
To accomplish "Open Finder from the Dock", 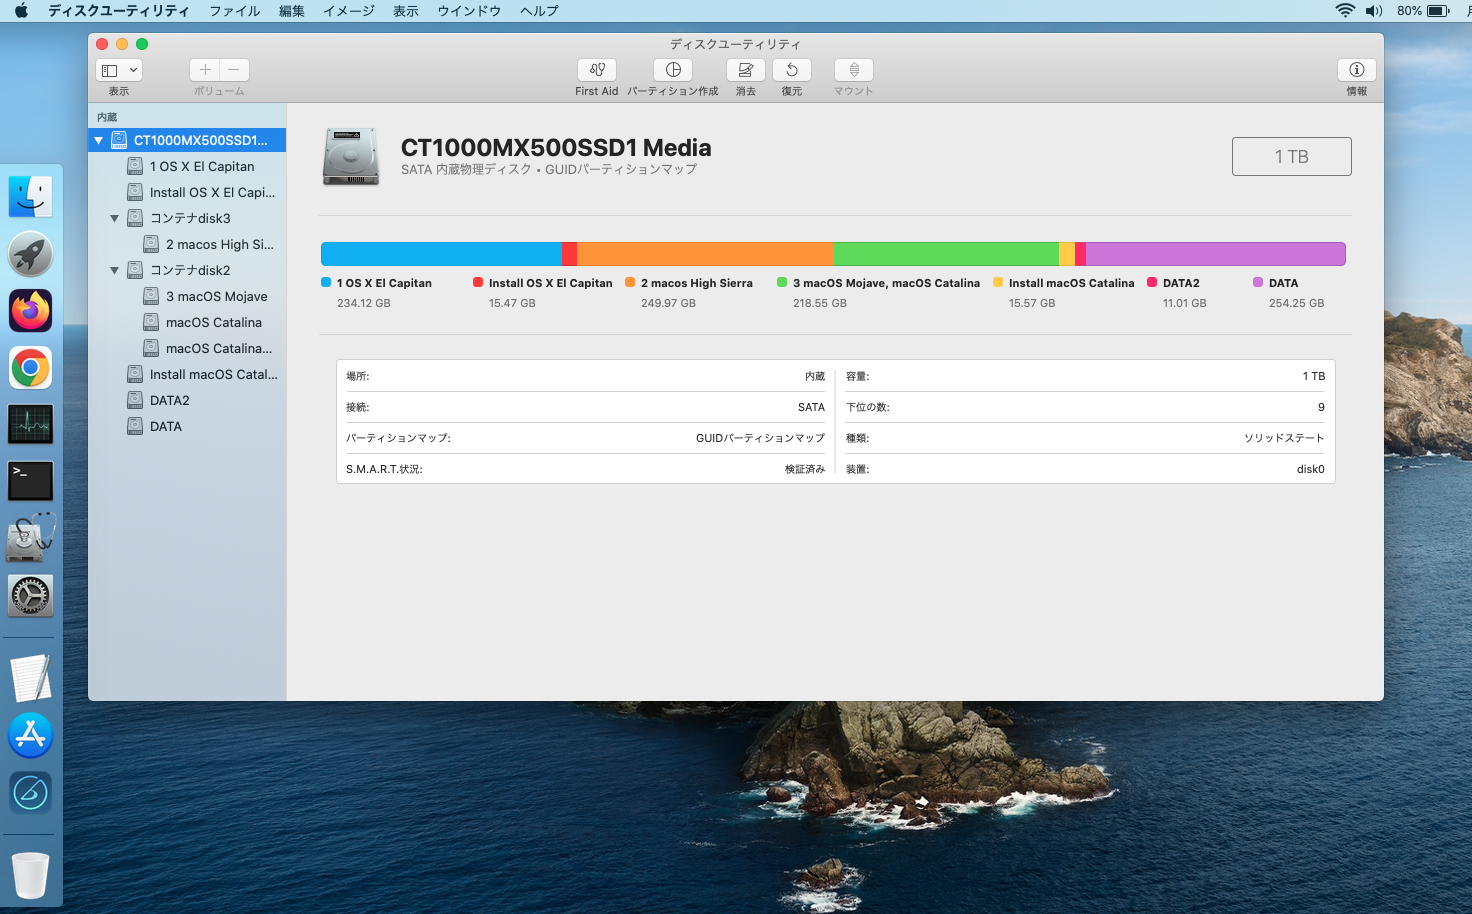I will point(31,197).
